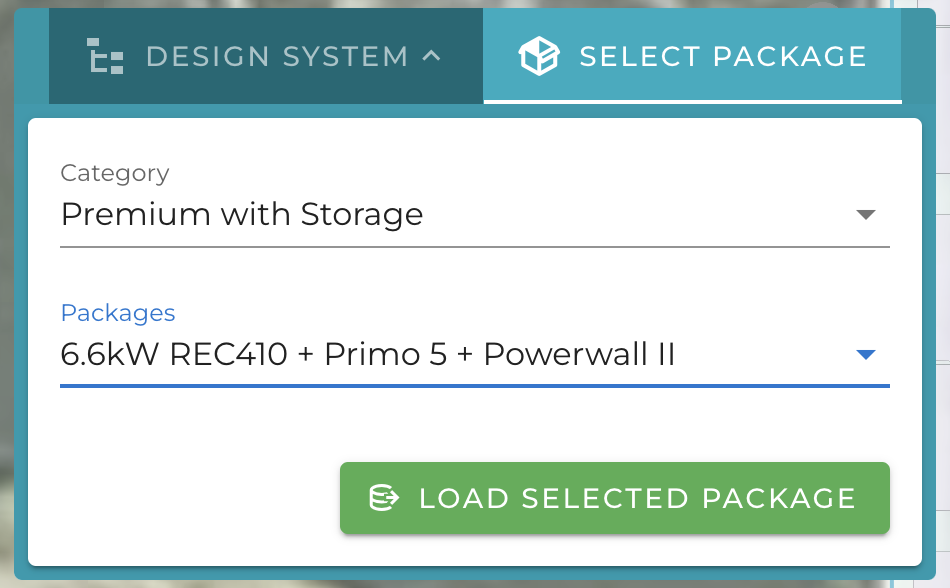The width and height of the screenshot is (950, 588).
Task: Load the selected package
Action: click(x=614, y=498)
